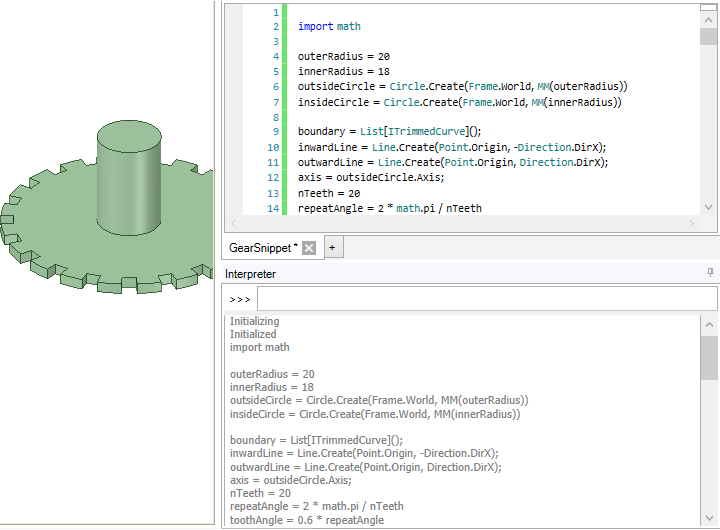The width and height of the screenshot is (720, 530).
Task: Click 'outerRadius = 20' line in editor
Action: tap(343, 56)
